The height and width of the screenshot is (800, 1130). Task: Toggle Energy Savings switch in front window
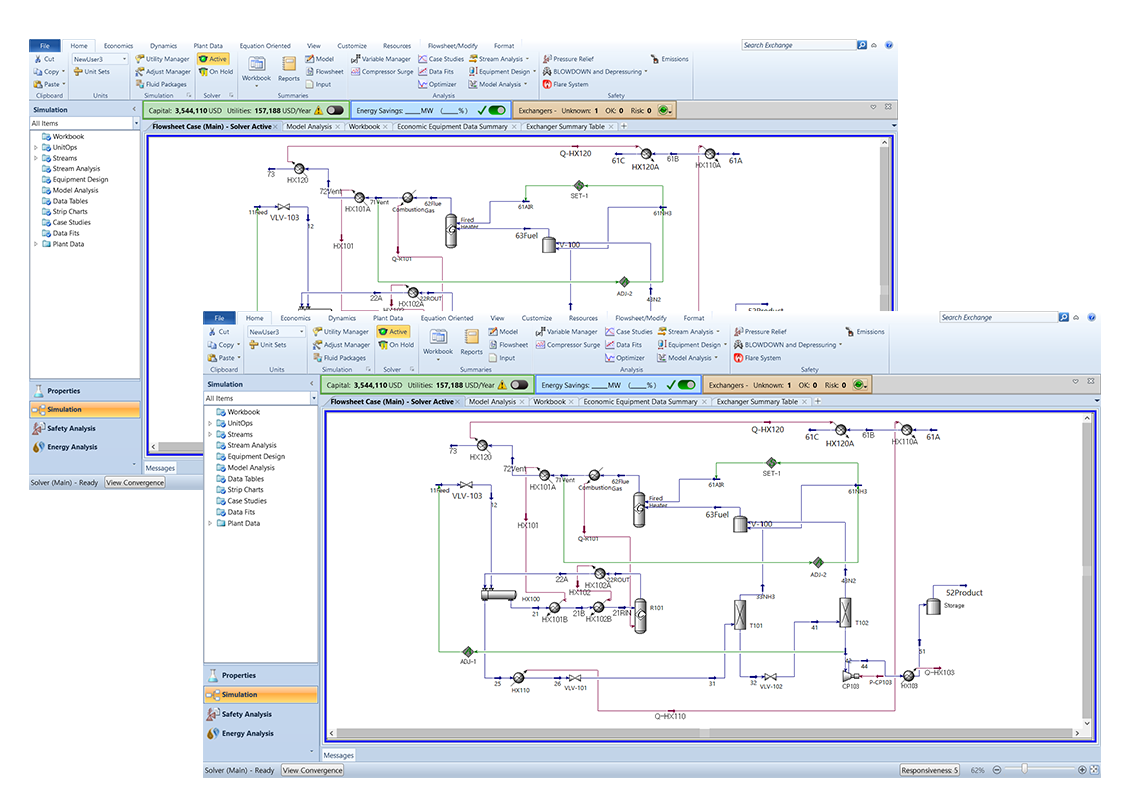coord(687,385)
